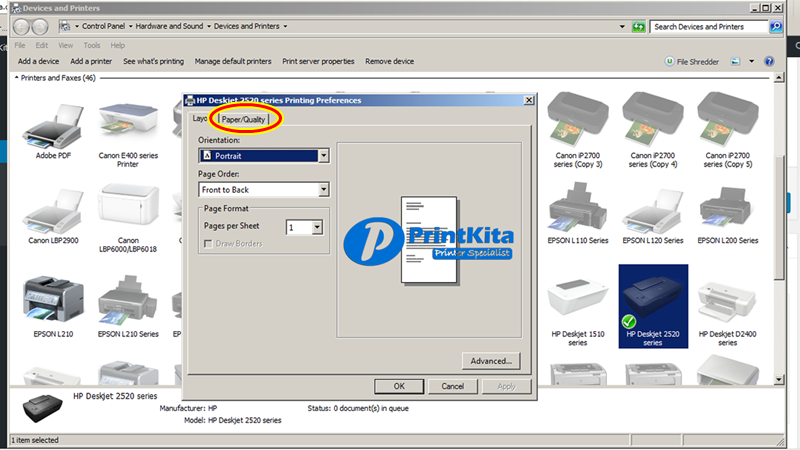Open the Help question mark icon
800x450 pixels.
769,61
